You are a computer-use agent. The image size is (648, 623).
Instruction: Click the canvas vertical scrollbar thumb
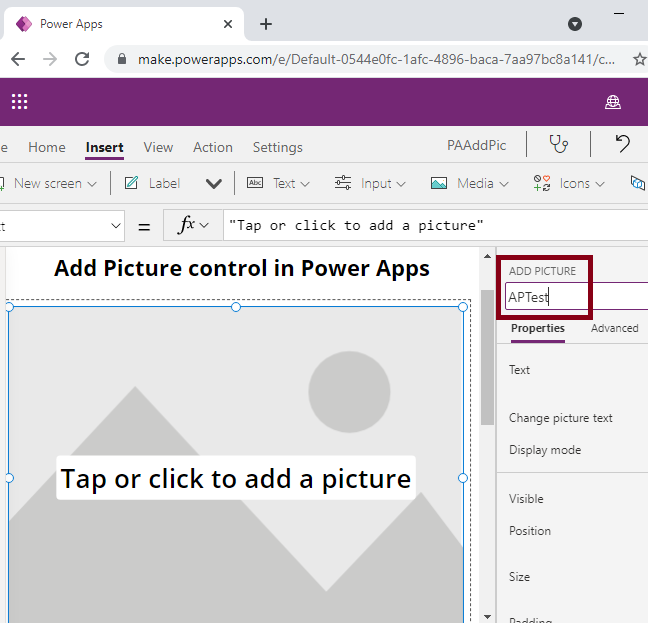[487, 357]
